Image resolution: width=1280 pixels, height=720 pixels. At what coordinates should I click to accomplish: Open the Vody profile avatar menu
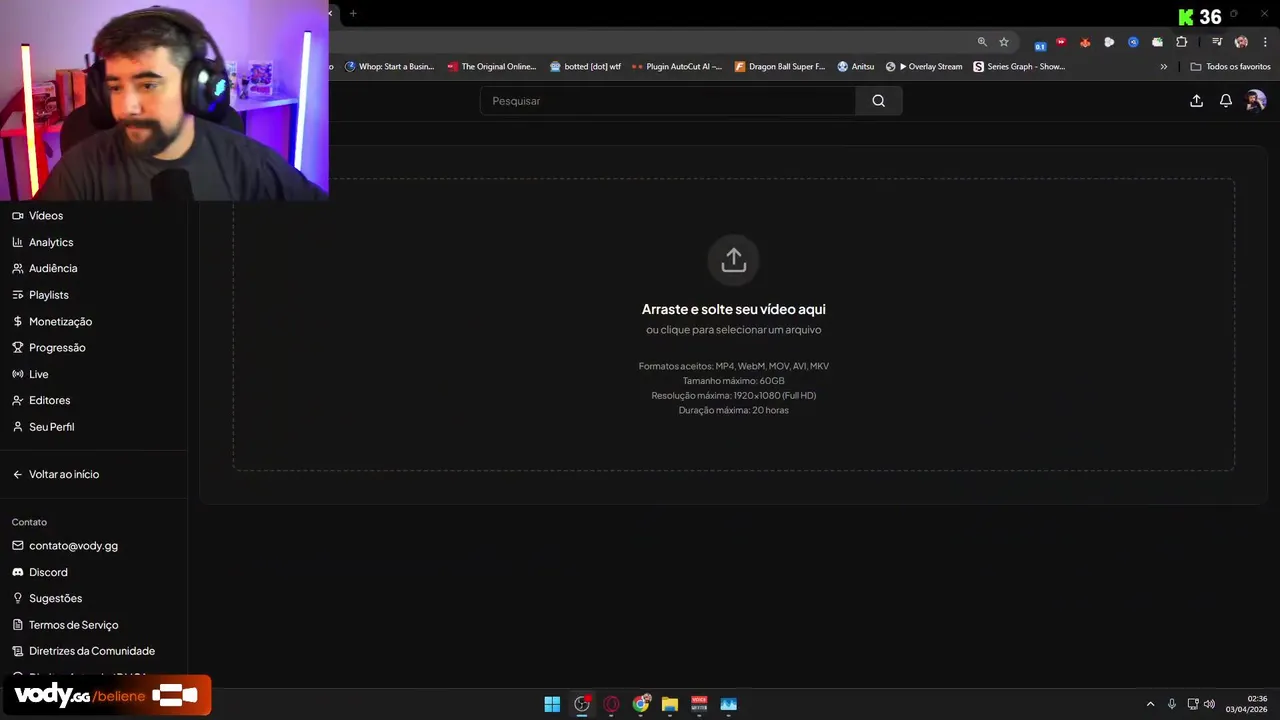coord(1255,101)
